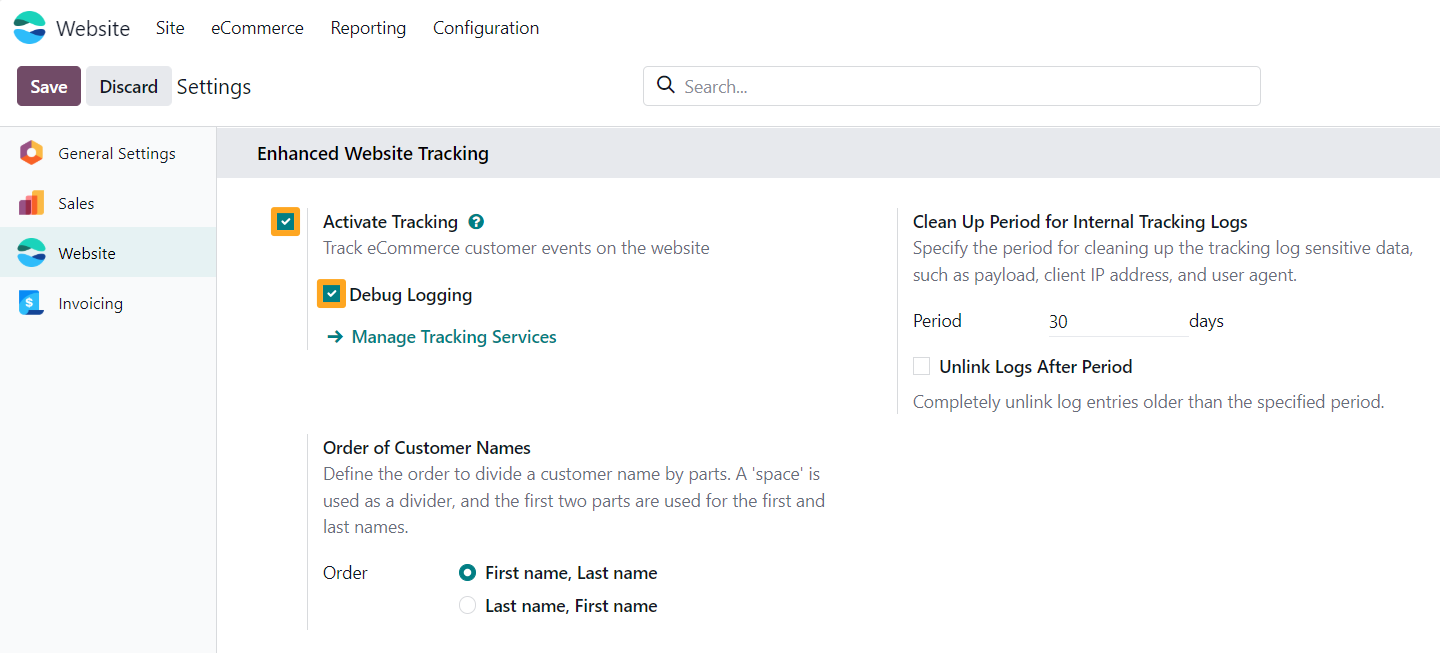Disable the Activate Tracking checkbox
The height and width of the screenshot is (653, 1440).
[285, 221]
